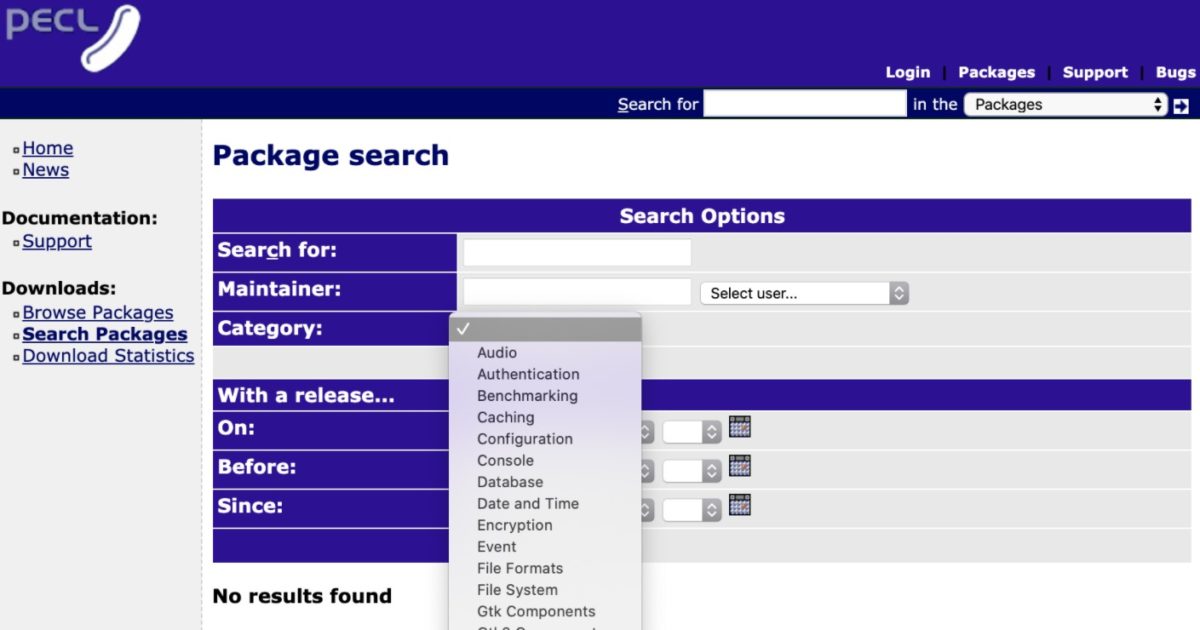The height and width of the screenshot is (630, 1200).
Task: Click the search go arrow icon
Action: [x=1181, y=105]
